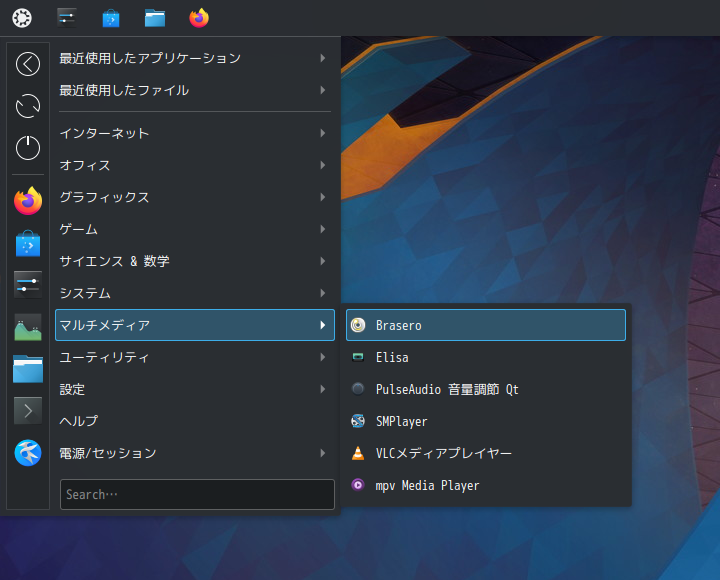Launch mpv Media Player
This screenshot has width=720, height=580.
(486, 485)
